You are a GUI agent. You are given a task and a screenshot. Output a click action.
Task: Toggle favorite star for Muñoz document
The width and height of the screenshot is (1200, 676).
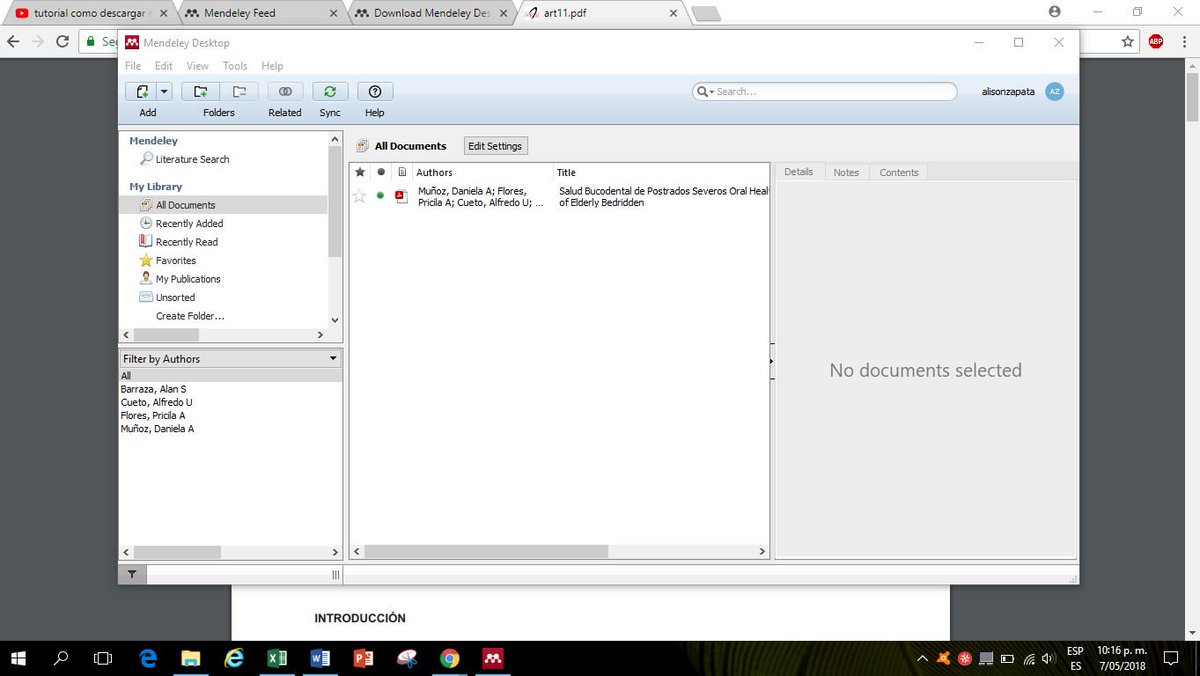[x=360, y=196]
